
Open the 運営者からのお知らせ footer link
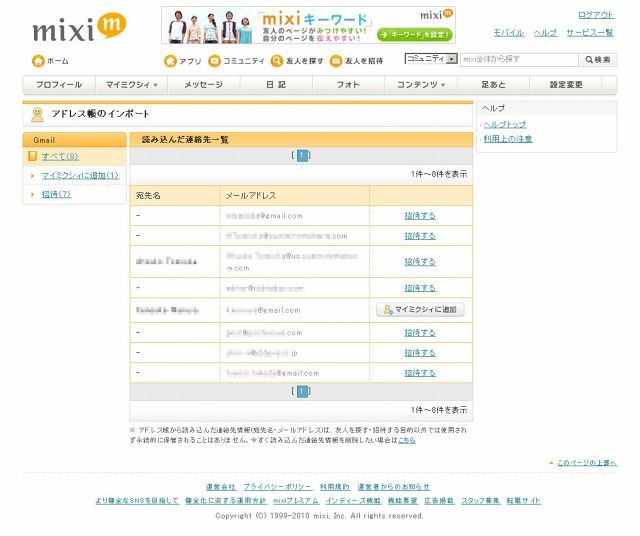pyautogui.click(x=394, y=487)
